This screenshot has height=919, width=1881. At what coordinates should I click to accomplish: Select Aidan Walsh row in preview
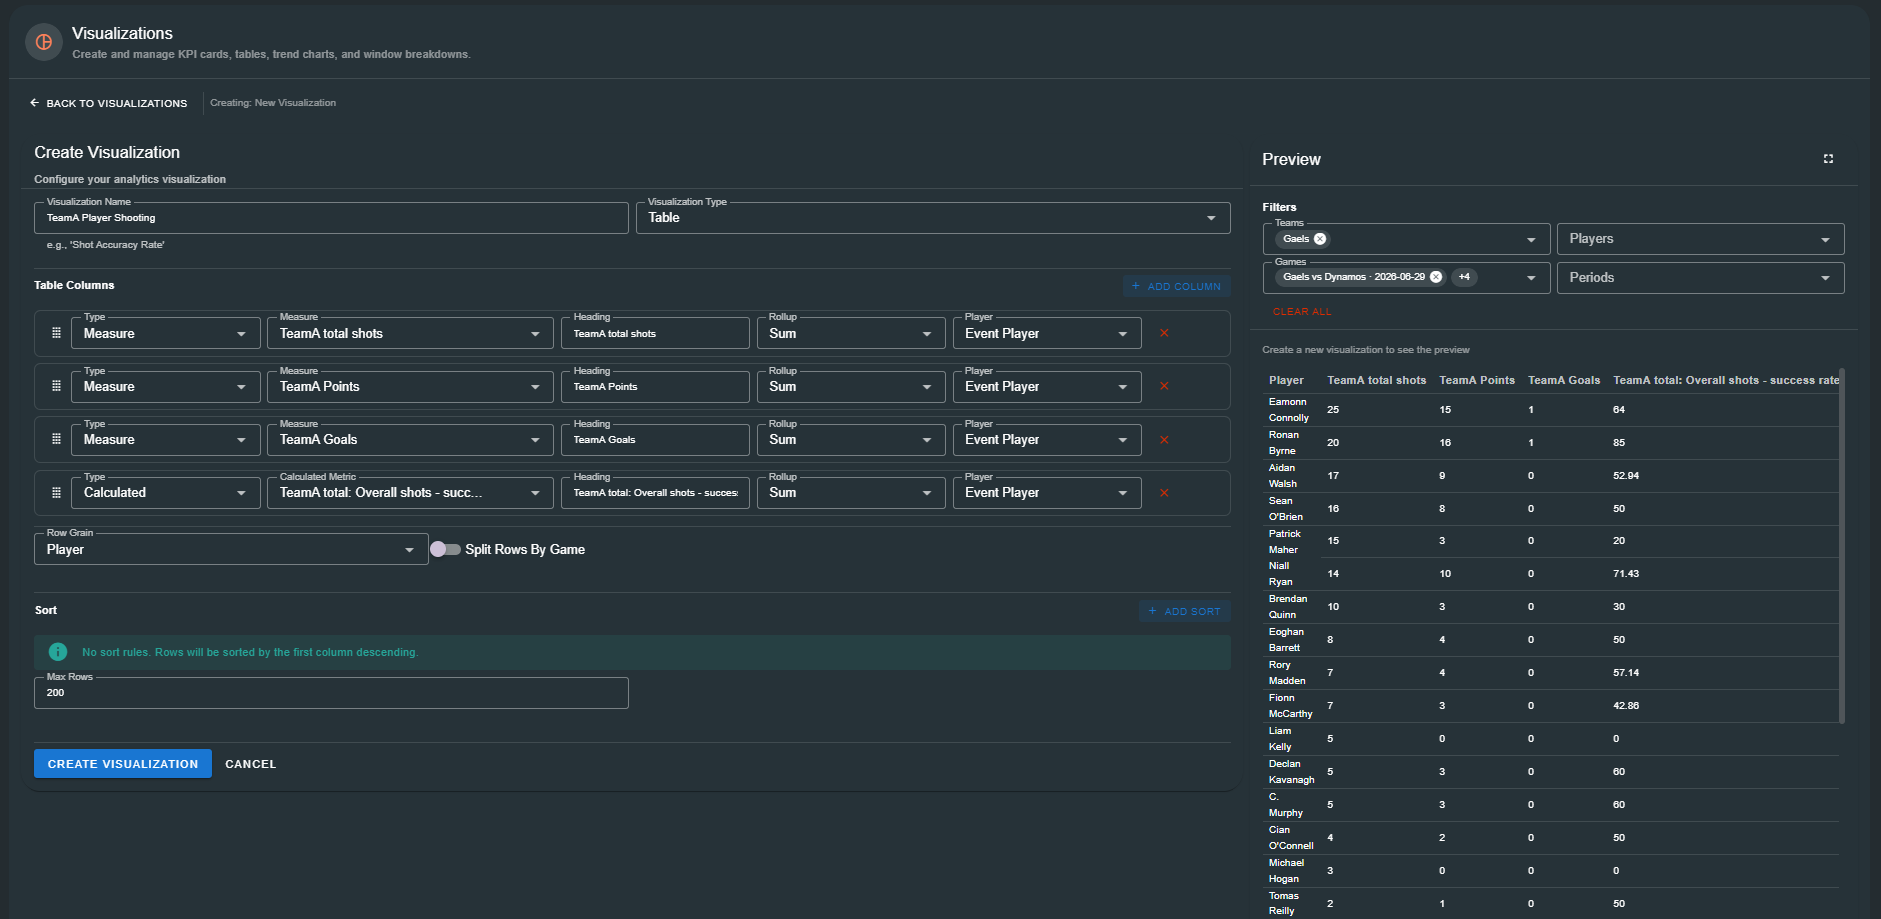[x=1551, y=476]
